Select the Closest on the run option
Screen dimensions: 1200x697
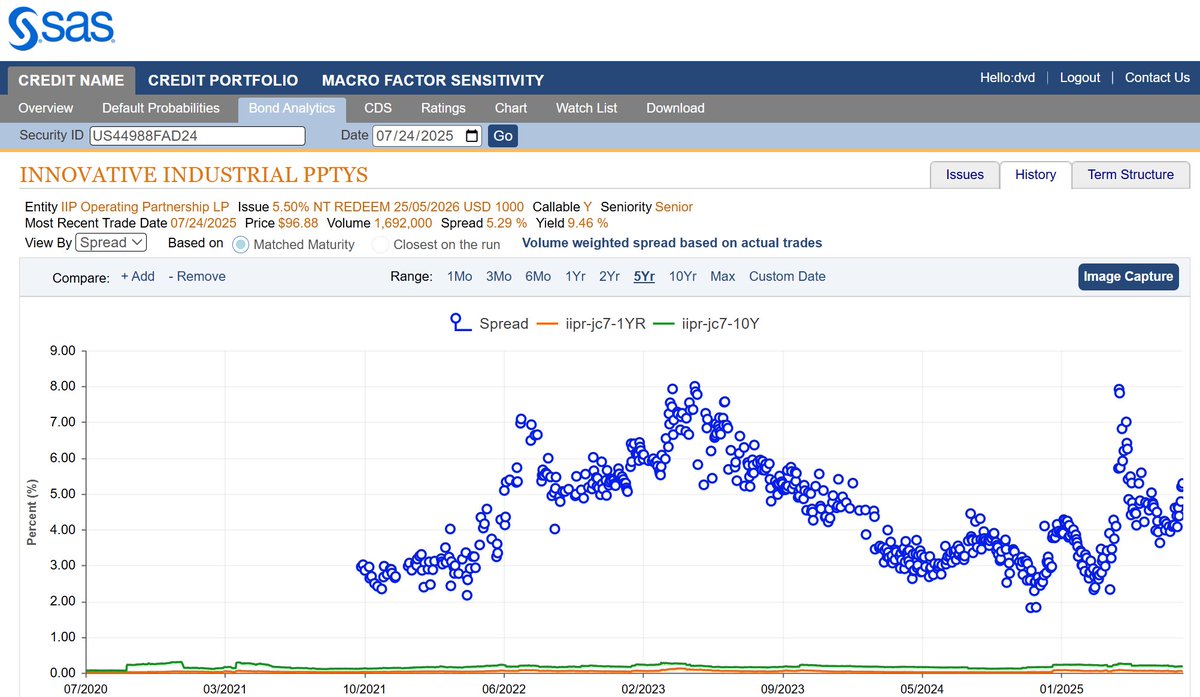(380, 244)
